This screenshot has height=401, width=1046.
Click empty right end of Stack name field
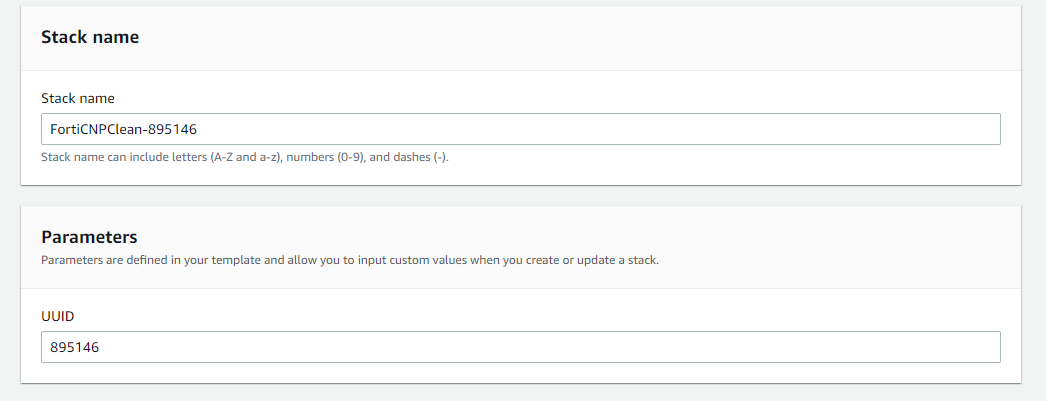click(x=900, y=129)
